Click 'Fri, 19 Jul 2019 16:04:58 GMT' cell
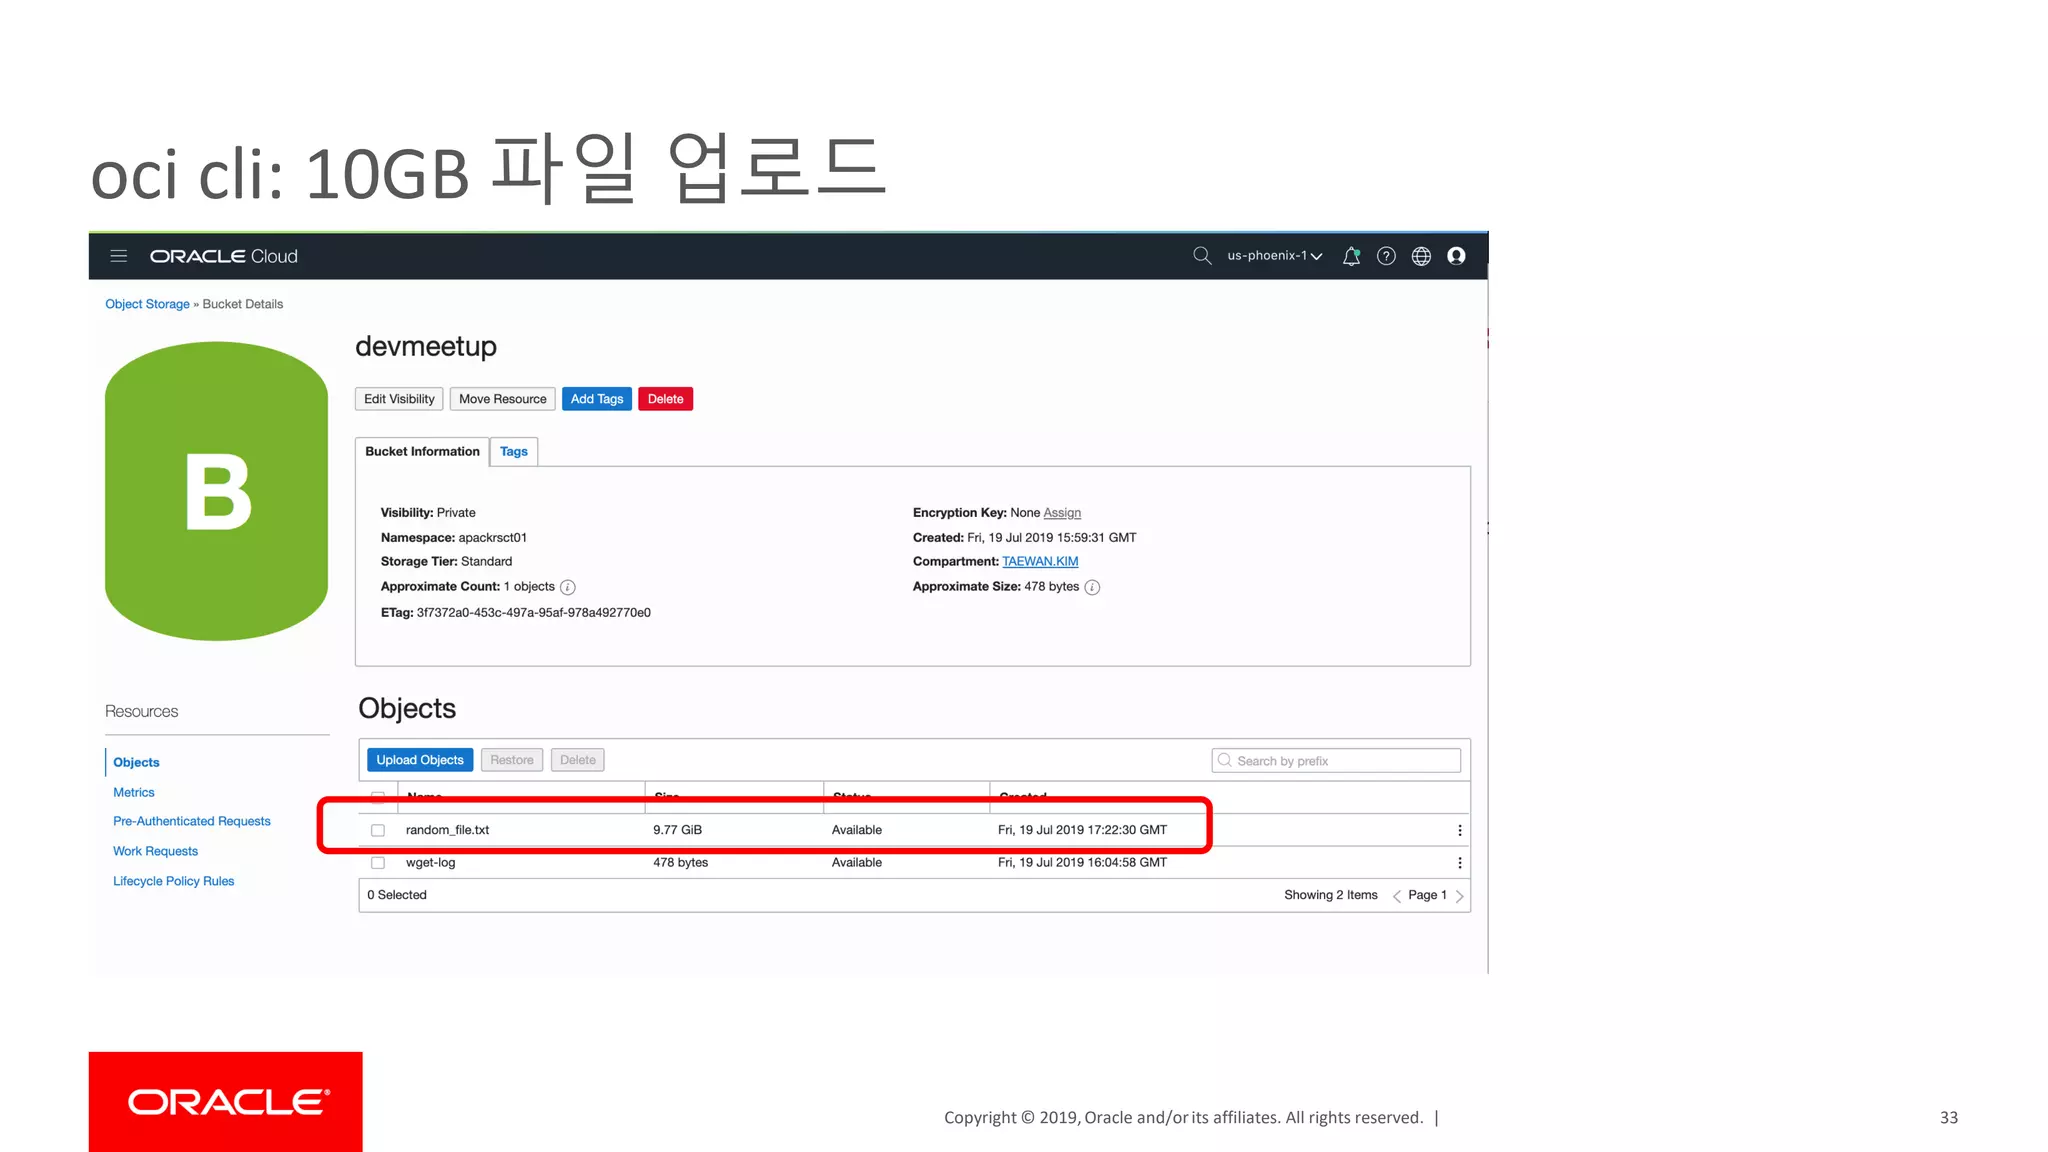 point(1082,863)
